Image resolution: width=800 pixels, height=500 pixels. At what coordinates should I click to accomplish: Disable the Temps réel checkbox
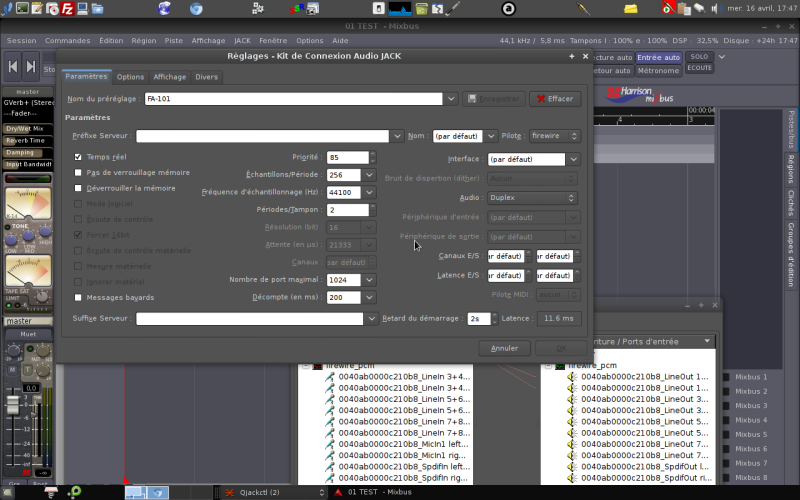click(79, 157)
